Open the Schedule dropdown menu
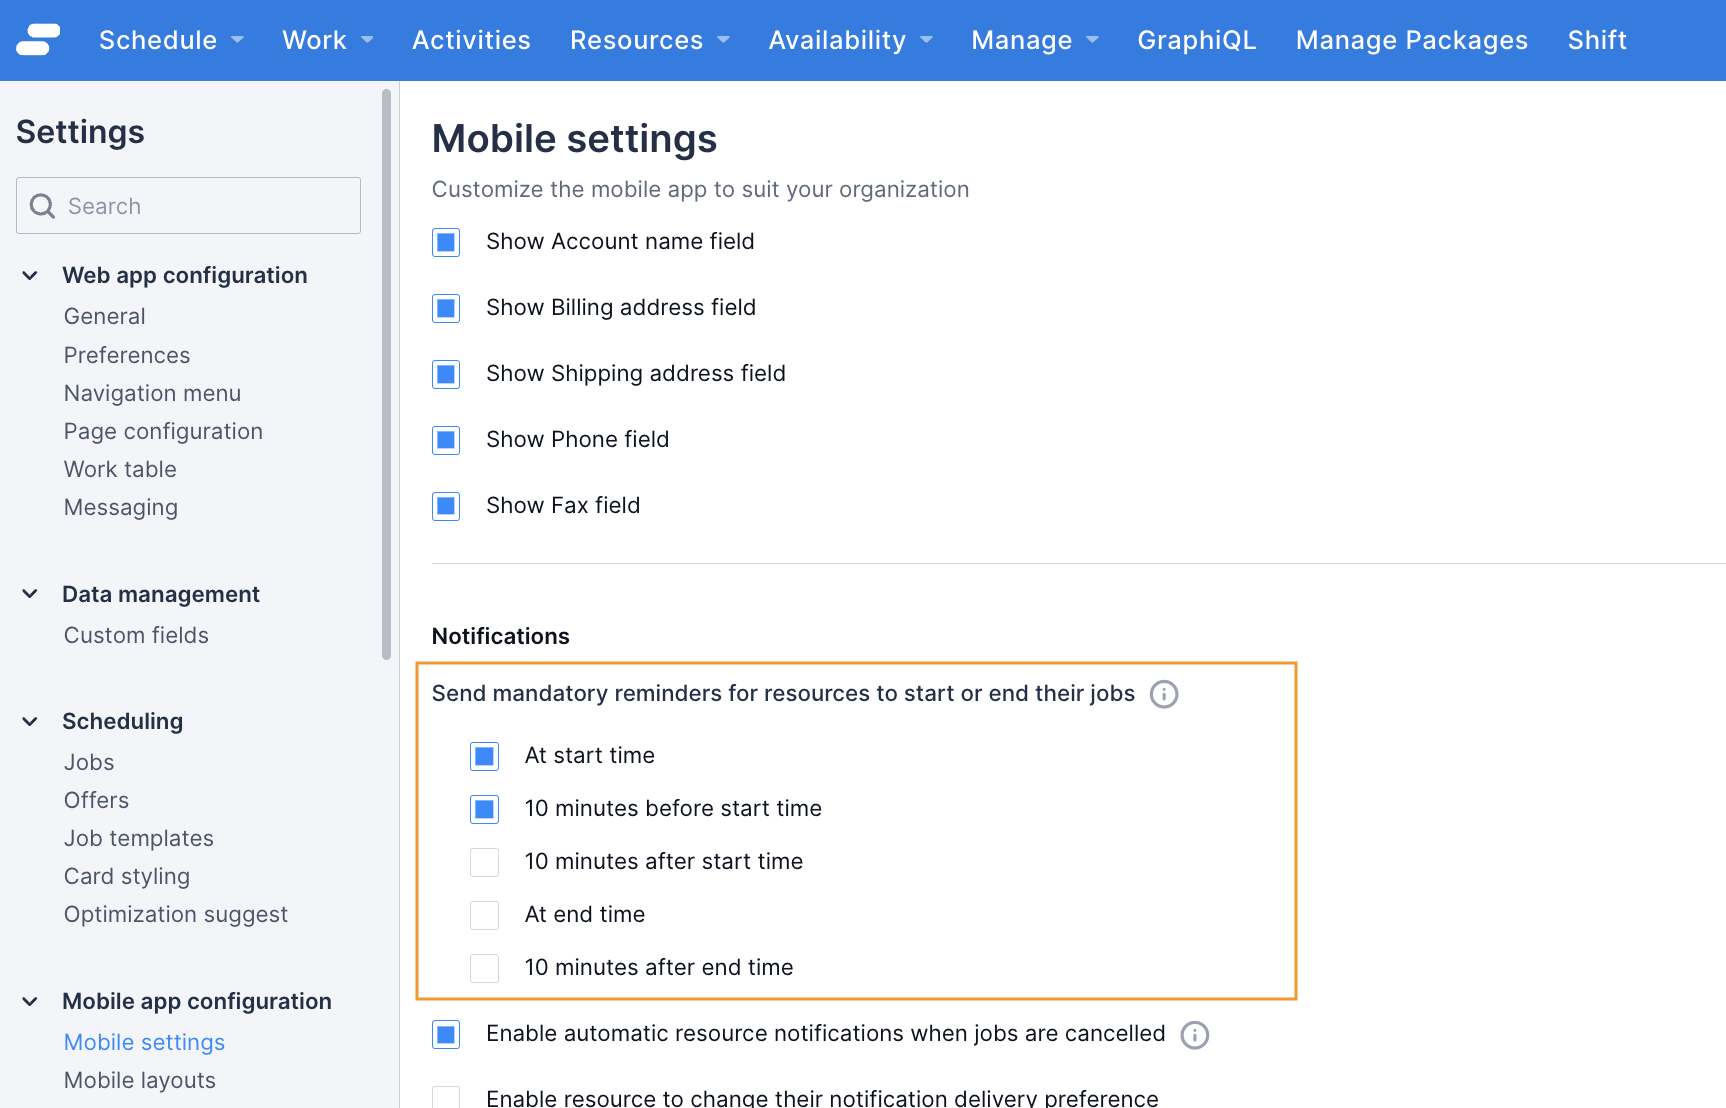The height and width of the screenshot is (1108, 1726). (170, 40)
